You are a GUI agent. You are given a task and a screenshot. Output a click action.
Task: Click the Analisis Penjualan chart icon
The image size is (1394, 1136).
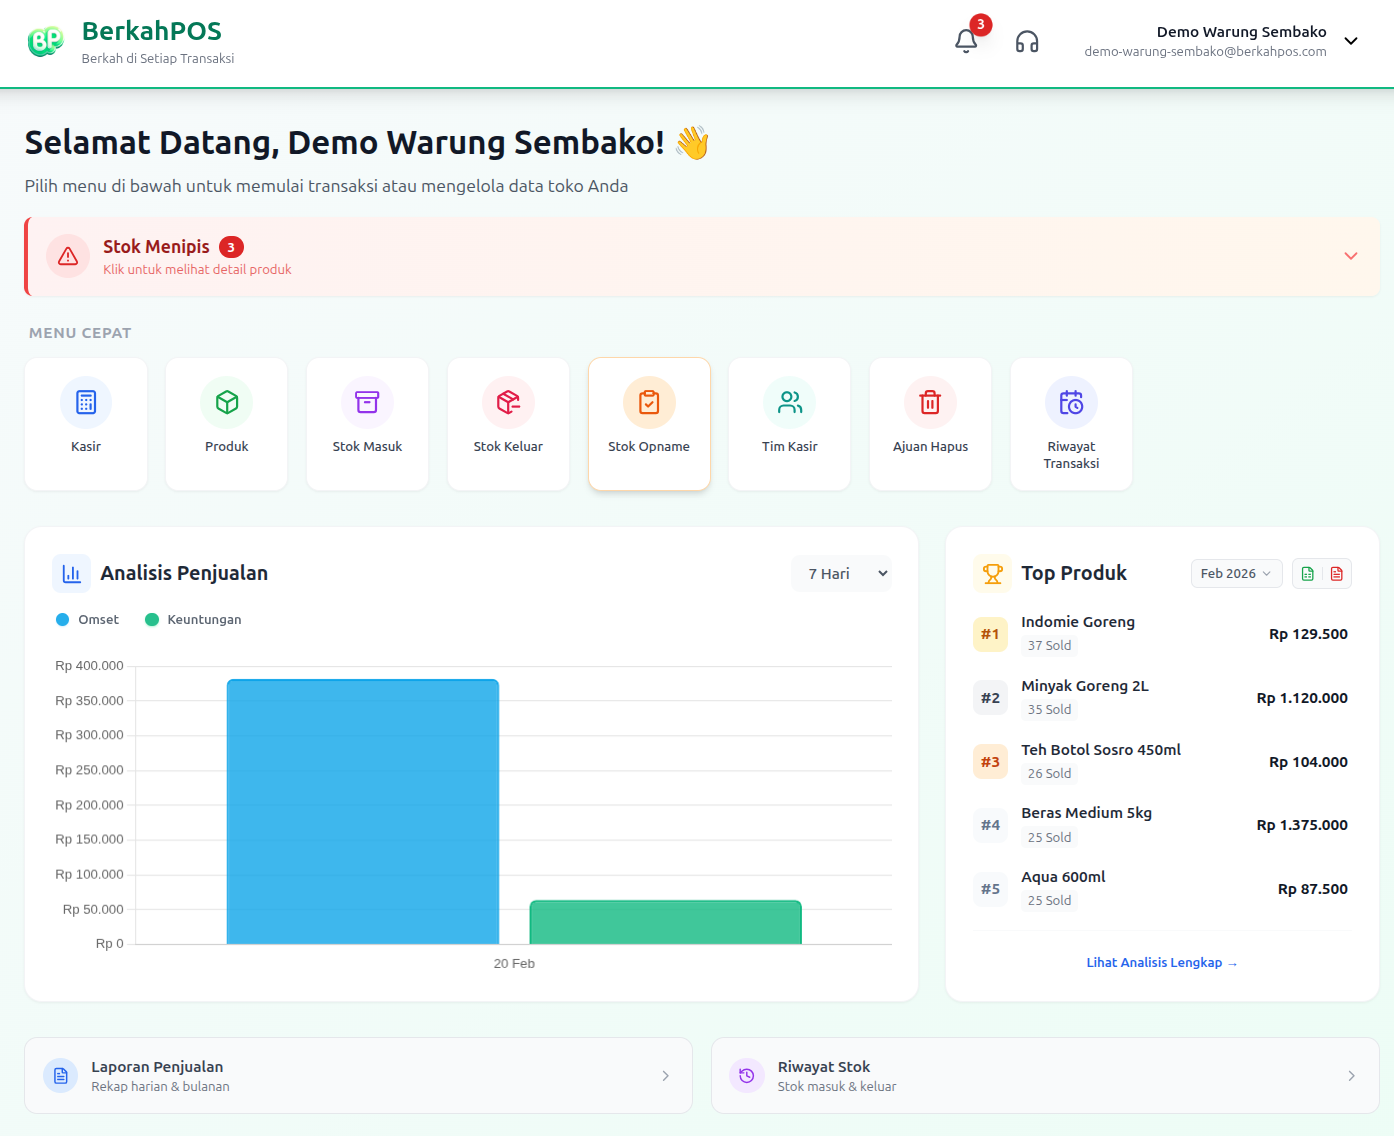click(71, 574)
